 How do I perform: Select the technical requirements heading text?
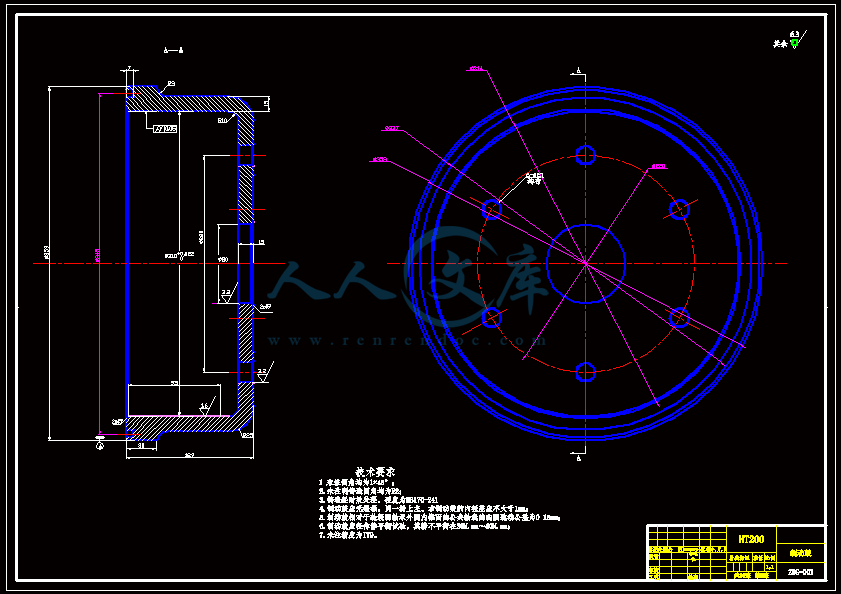[x=375, y=472]
